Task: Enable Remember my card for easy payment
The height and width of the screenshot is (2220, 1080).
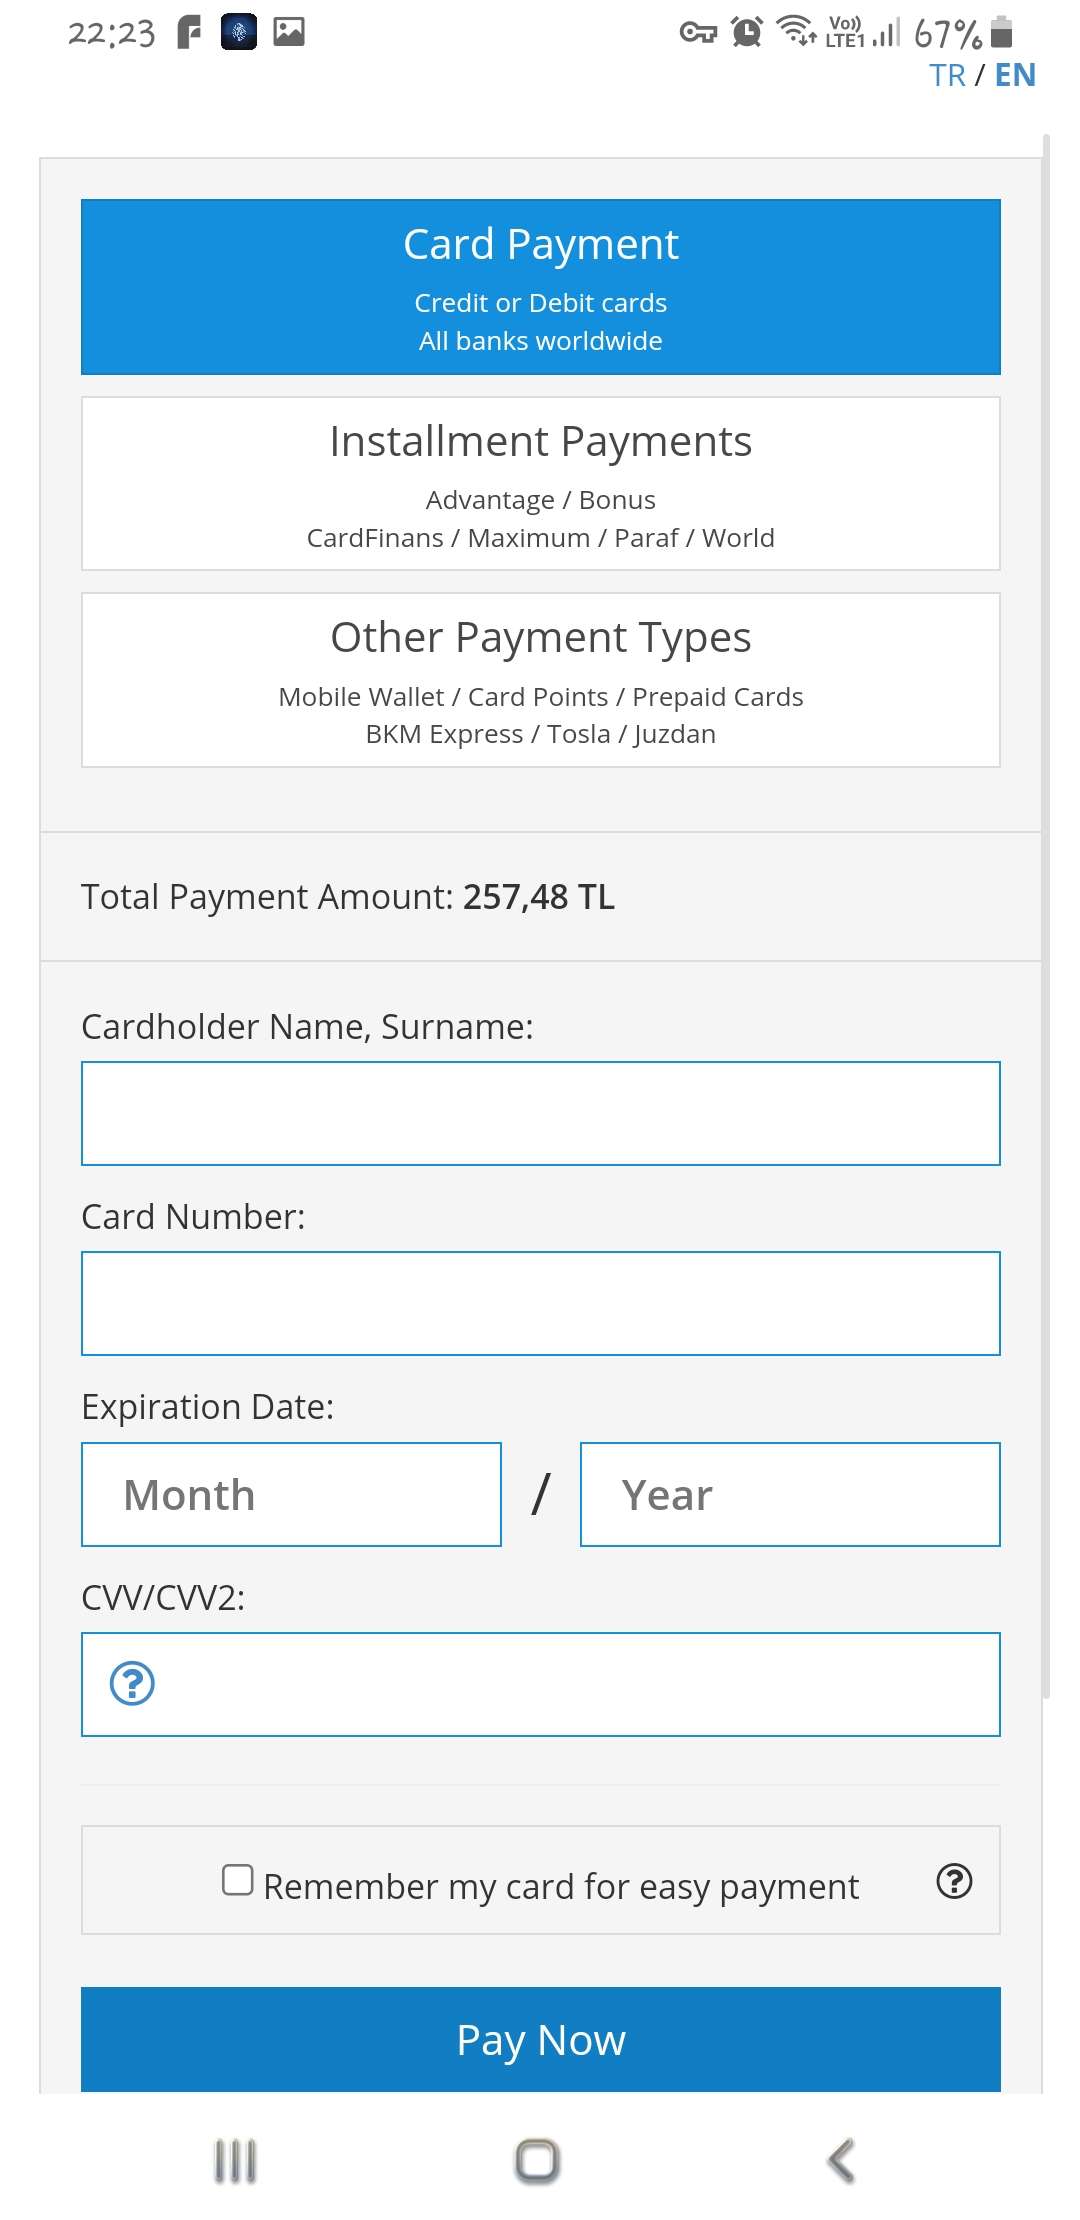Action: [238, 1880]
